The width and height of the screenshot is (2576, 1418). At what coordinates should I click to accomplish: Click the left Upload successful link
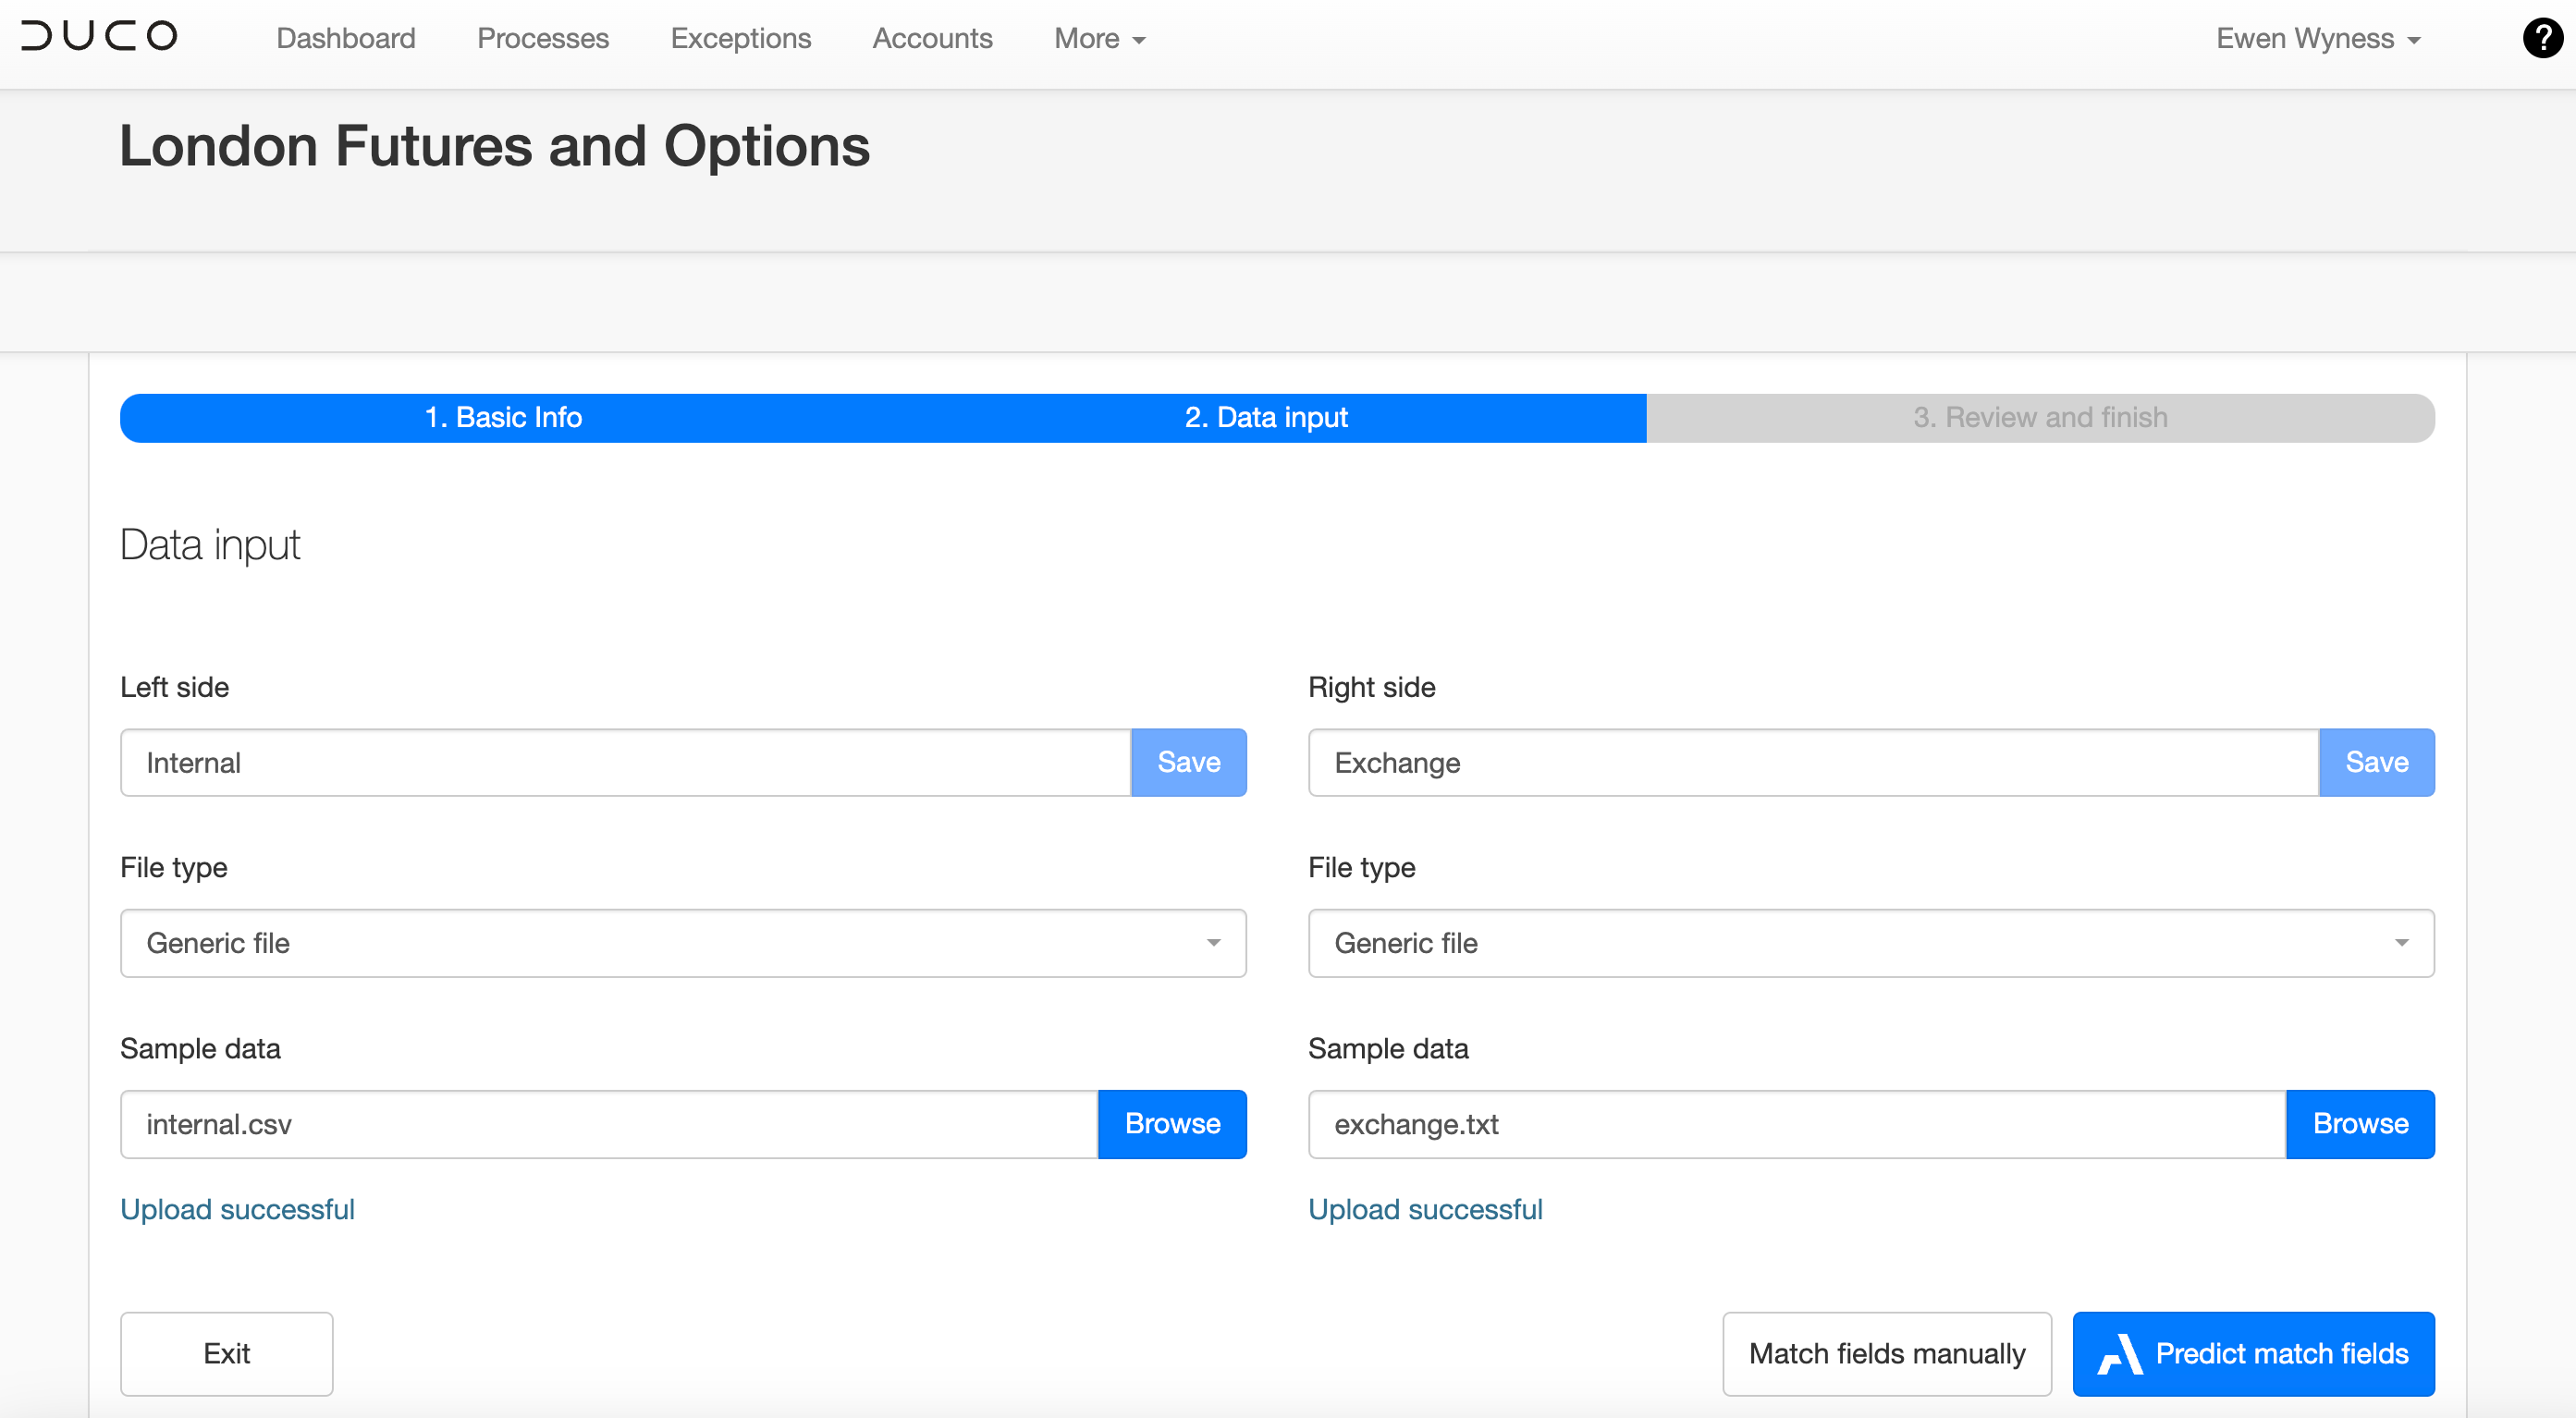point(237,1209)
